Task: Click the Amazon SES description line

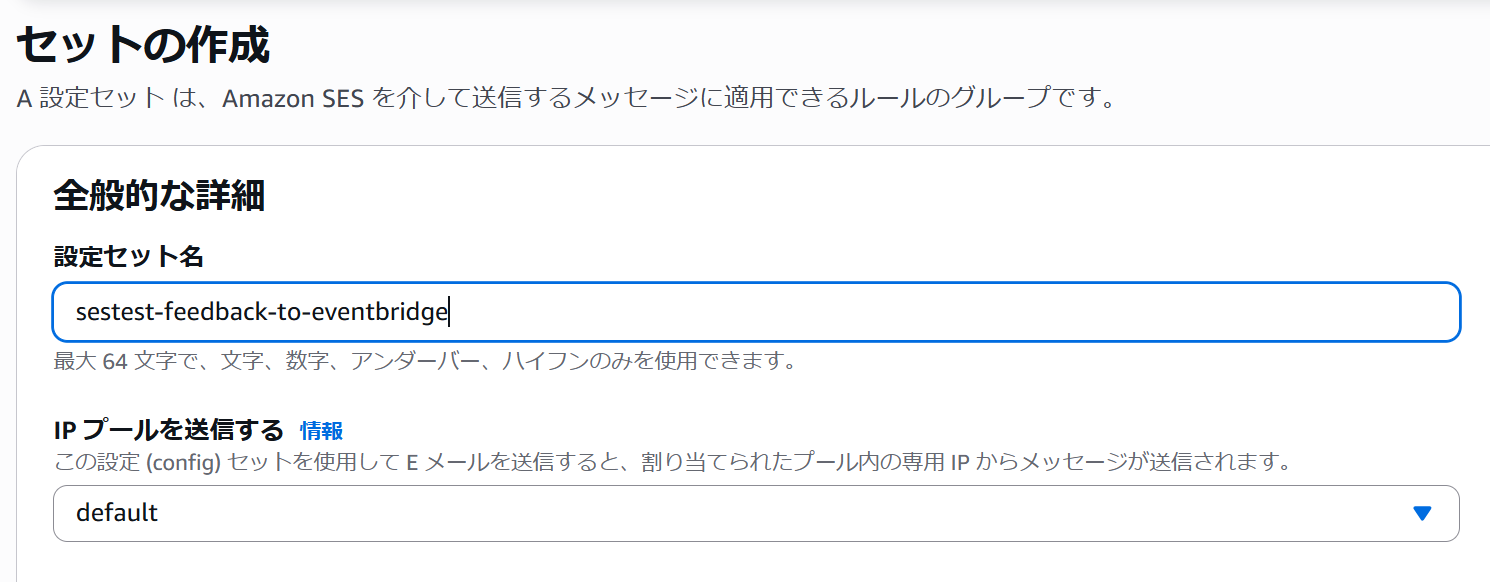Action: 565,100
